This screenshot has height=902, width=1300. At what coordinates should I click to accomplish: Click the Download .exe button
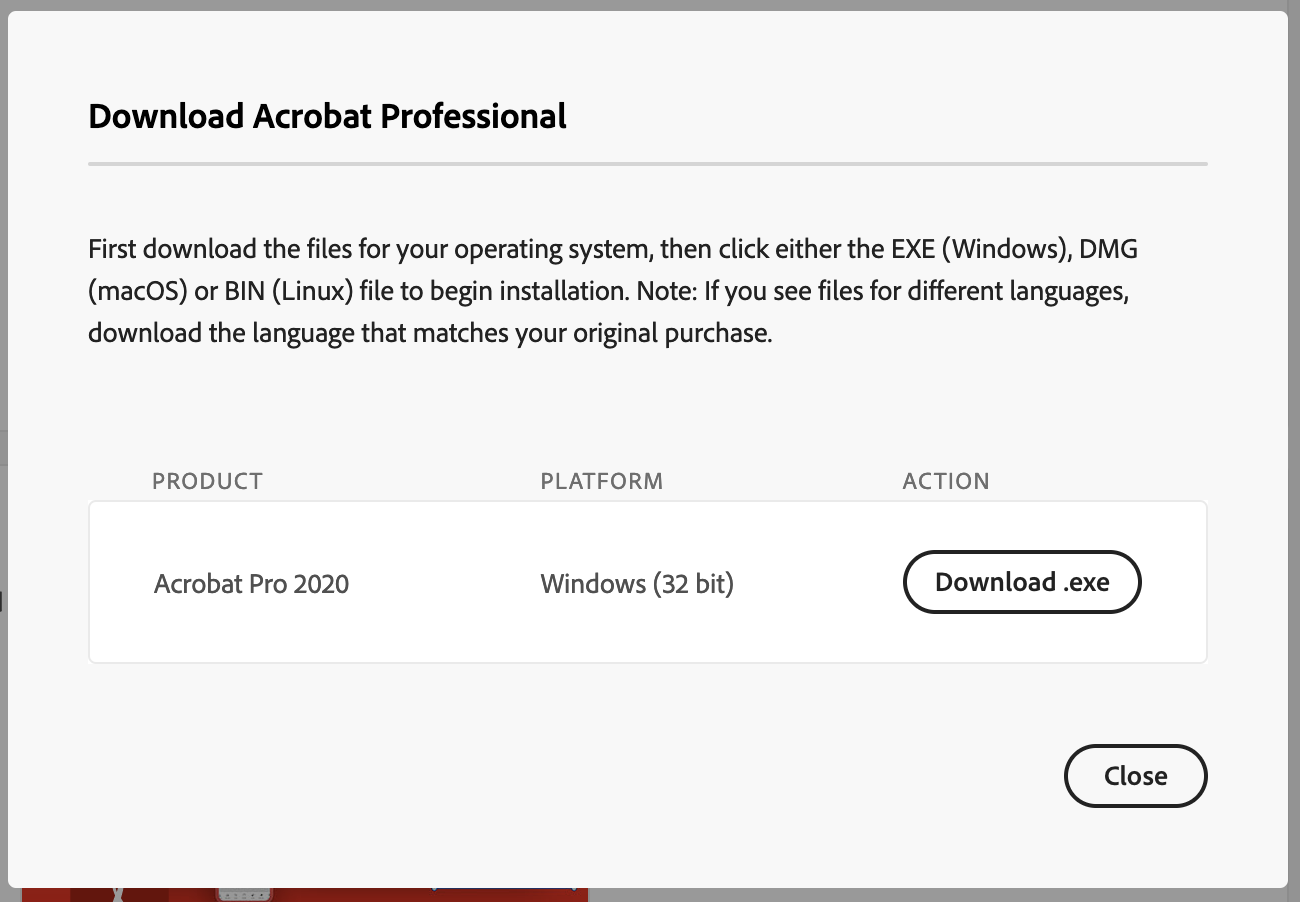pos(1022,582)
